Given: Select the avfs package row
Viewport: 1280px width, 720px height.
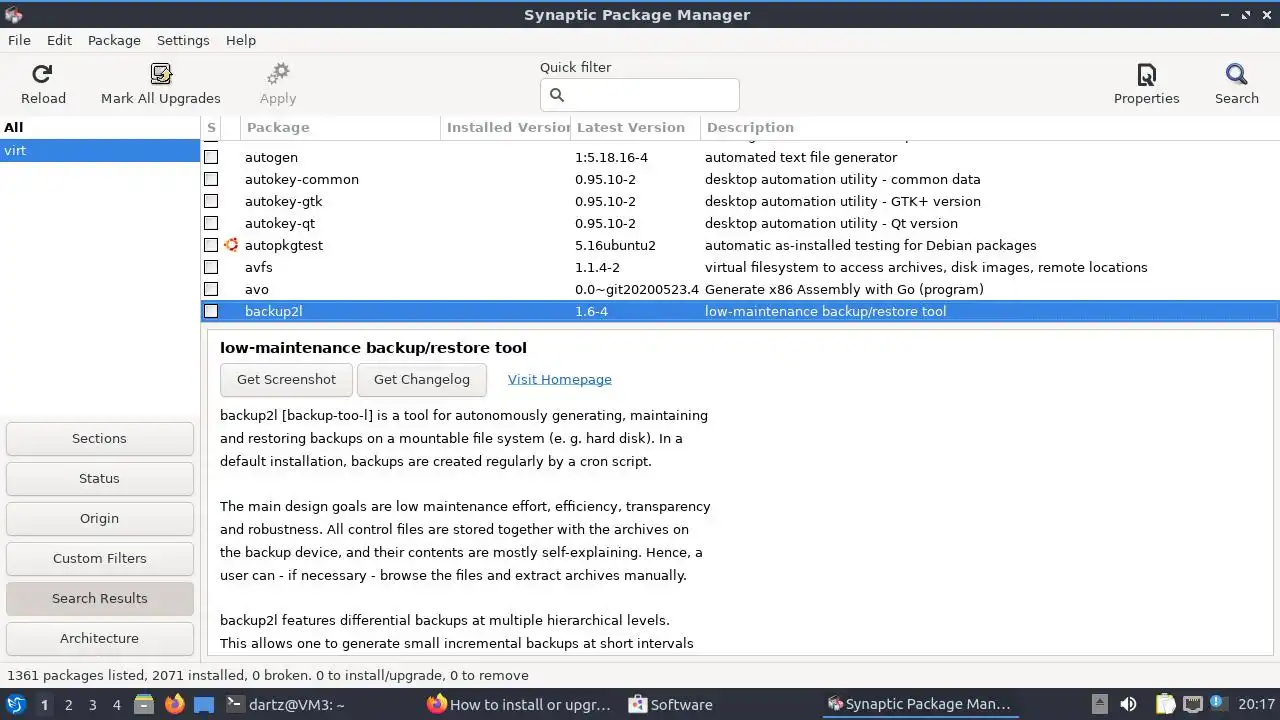Looking at the screenshot, I should pos(740,267).
